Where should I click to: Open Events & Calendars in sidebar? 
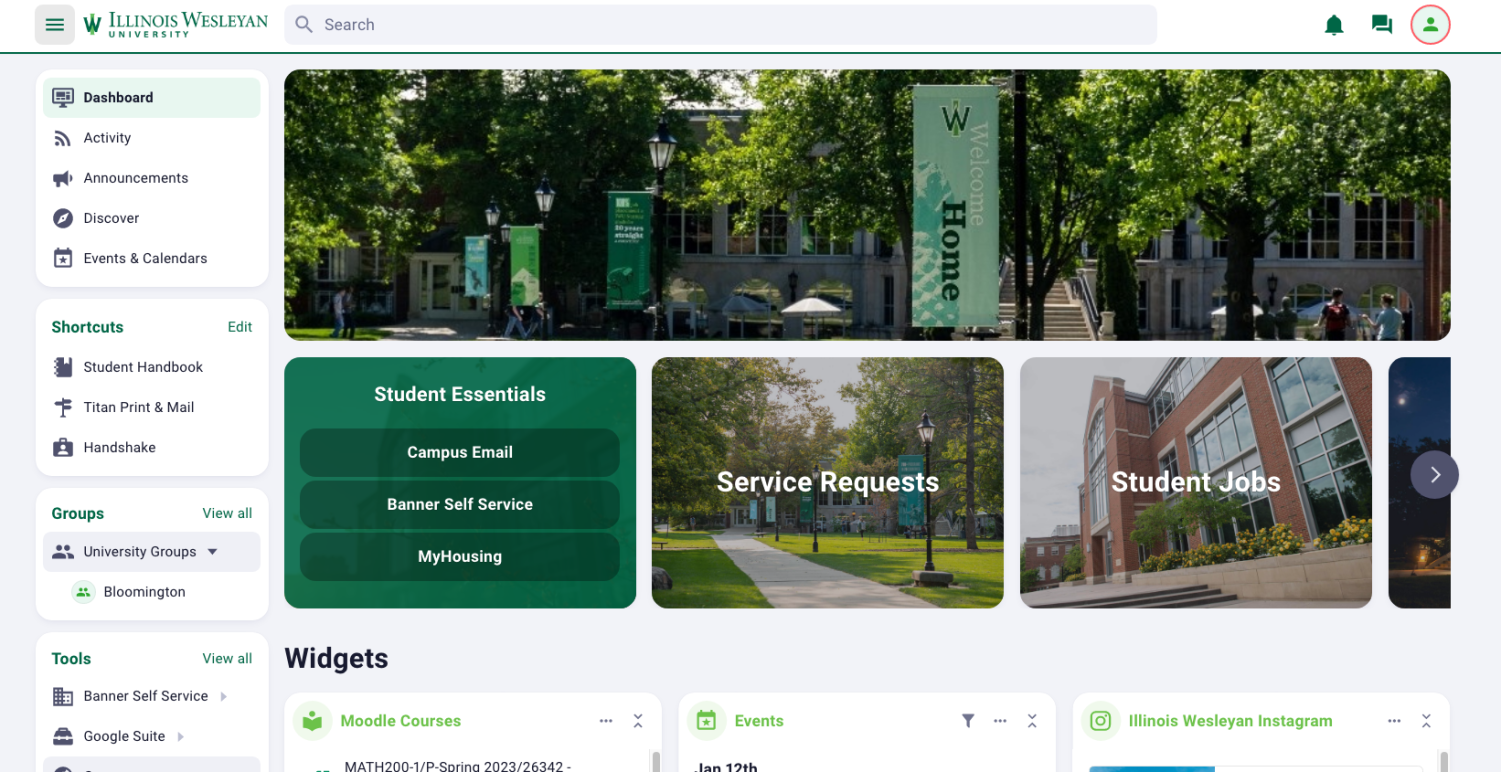[x=145, y=258]
